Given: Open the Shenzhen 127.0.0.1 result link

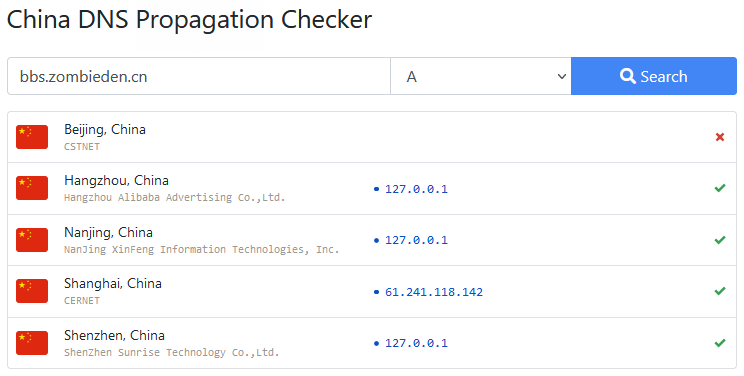Looking at the screenshot, I should coord(416,343).
